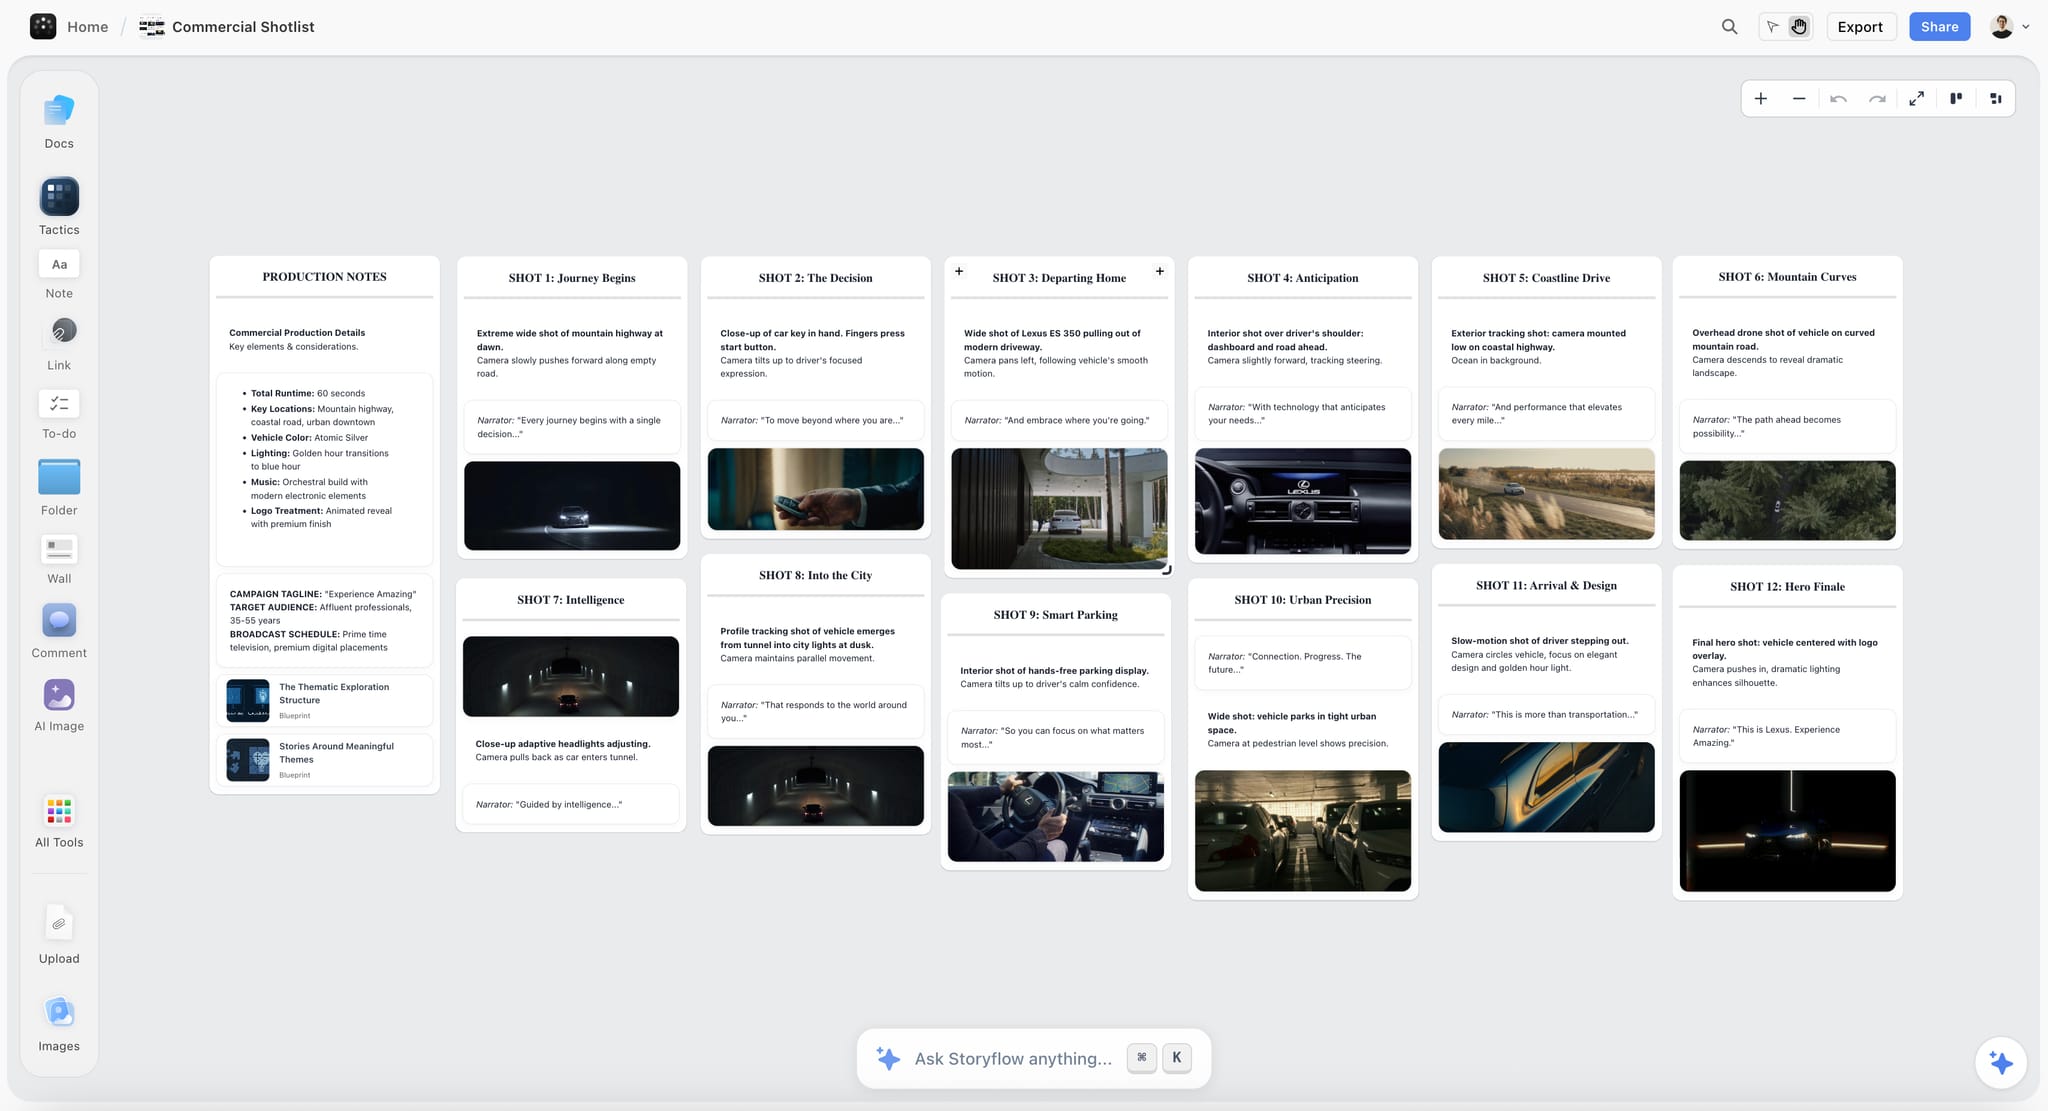Viewport: 2048px width, 1111px height.
Task: Expand canvas to fullscreen
Action: click(x=1916, y=99)
